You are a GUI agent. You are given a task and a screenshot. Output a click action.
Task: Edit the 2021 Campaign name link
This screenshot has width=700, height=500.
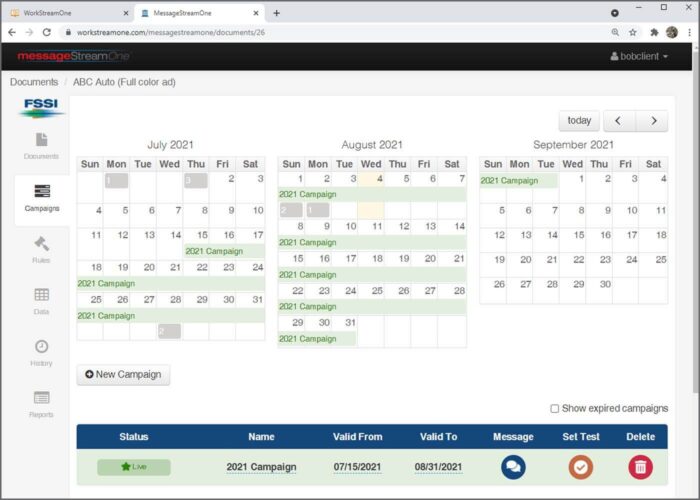pos(261,467)
